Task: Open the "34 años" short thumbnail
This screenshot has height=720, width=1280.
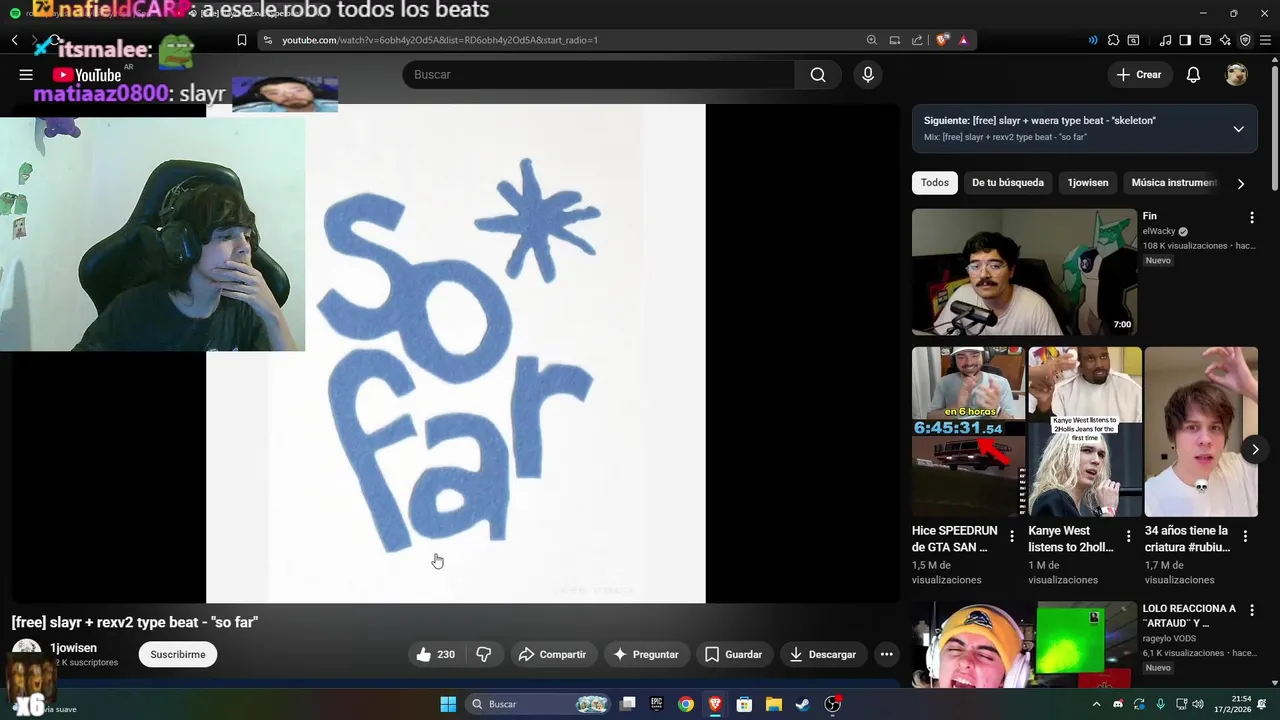Action: pos(1201,431)
